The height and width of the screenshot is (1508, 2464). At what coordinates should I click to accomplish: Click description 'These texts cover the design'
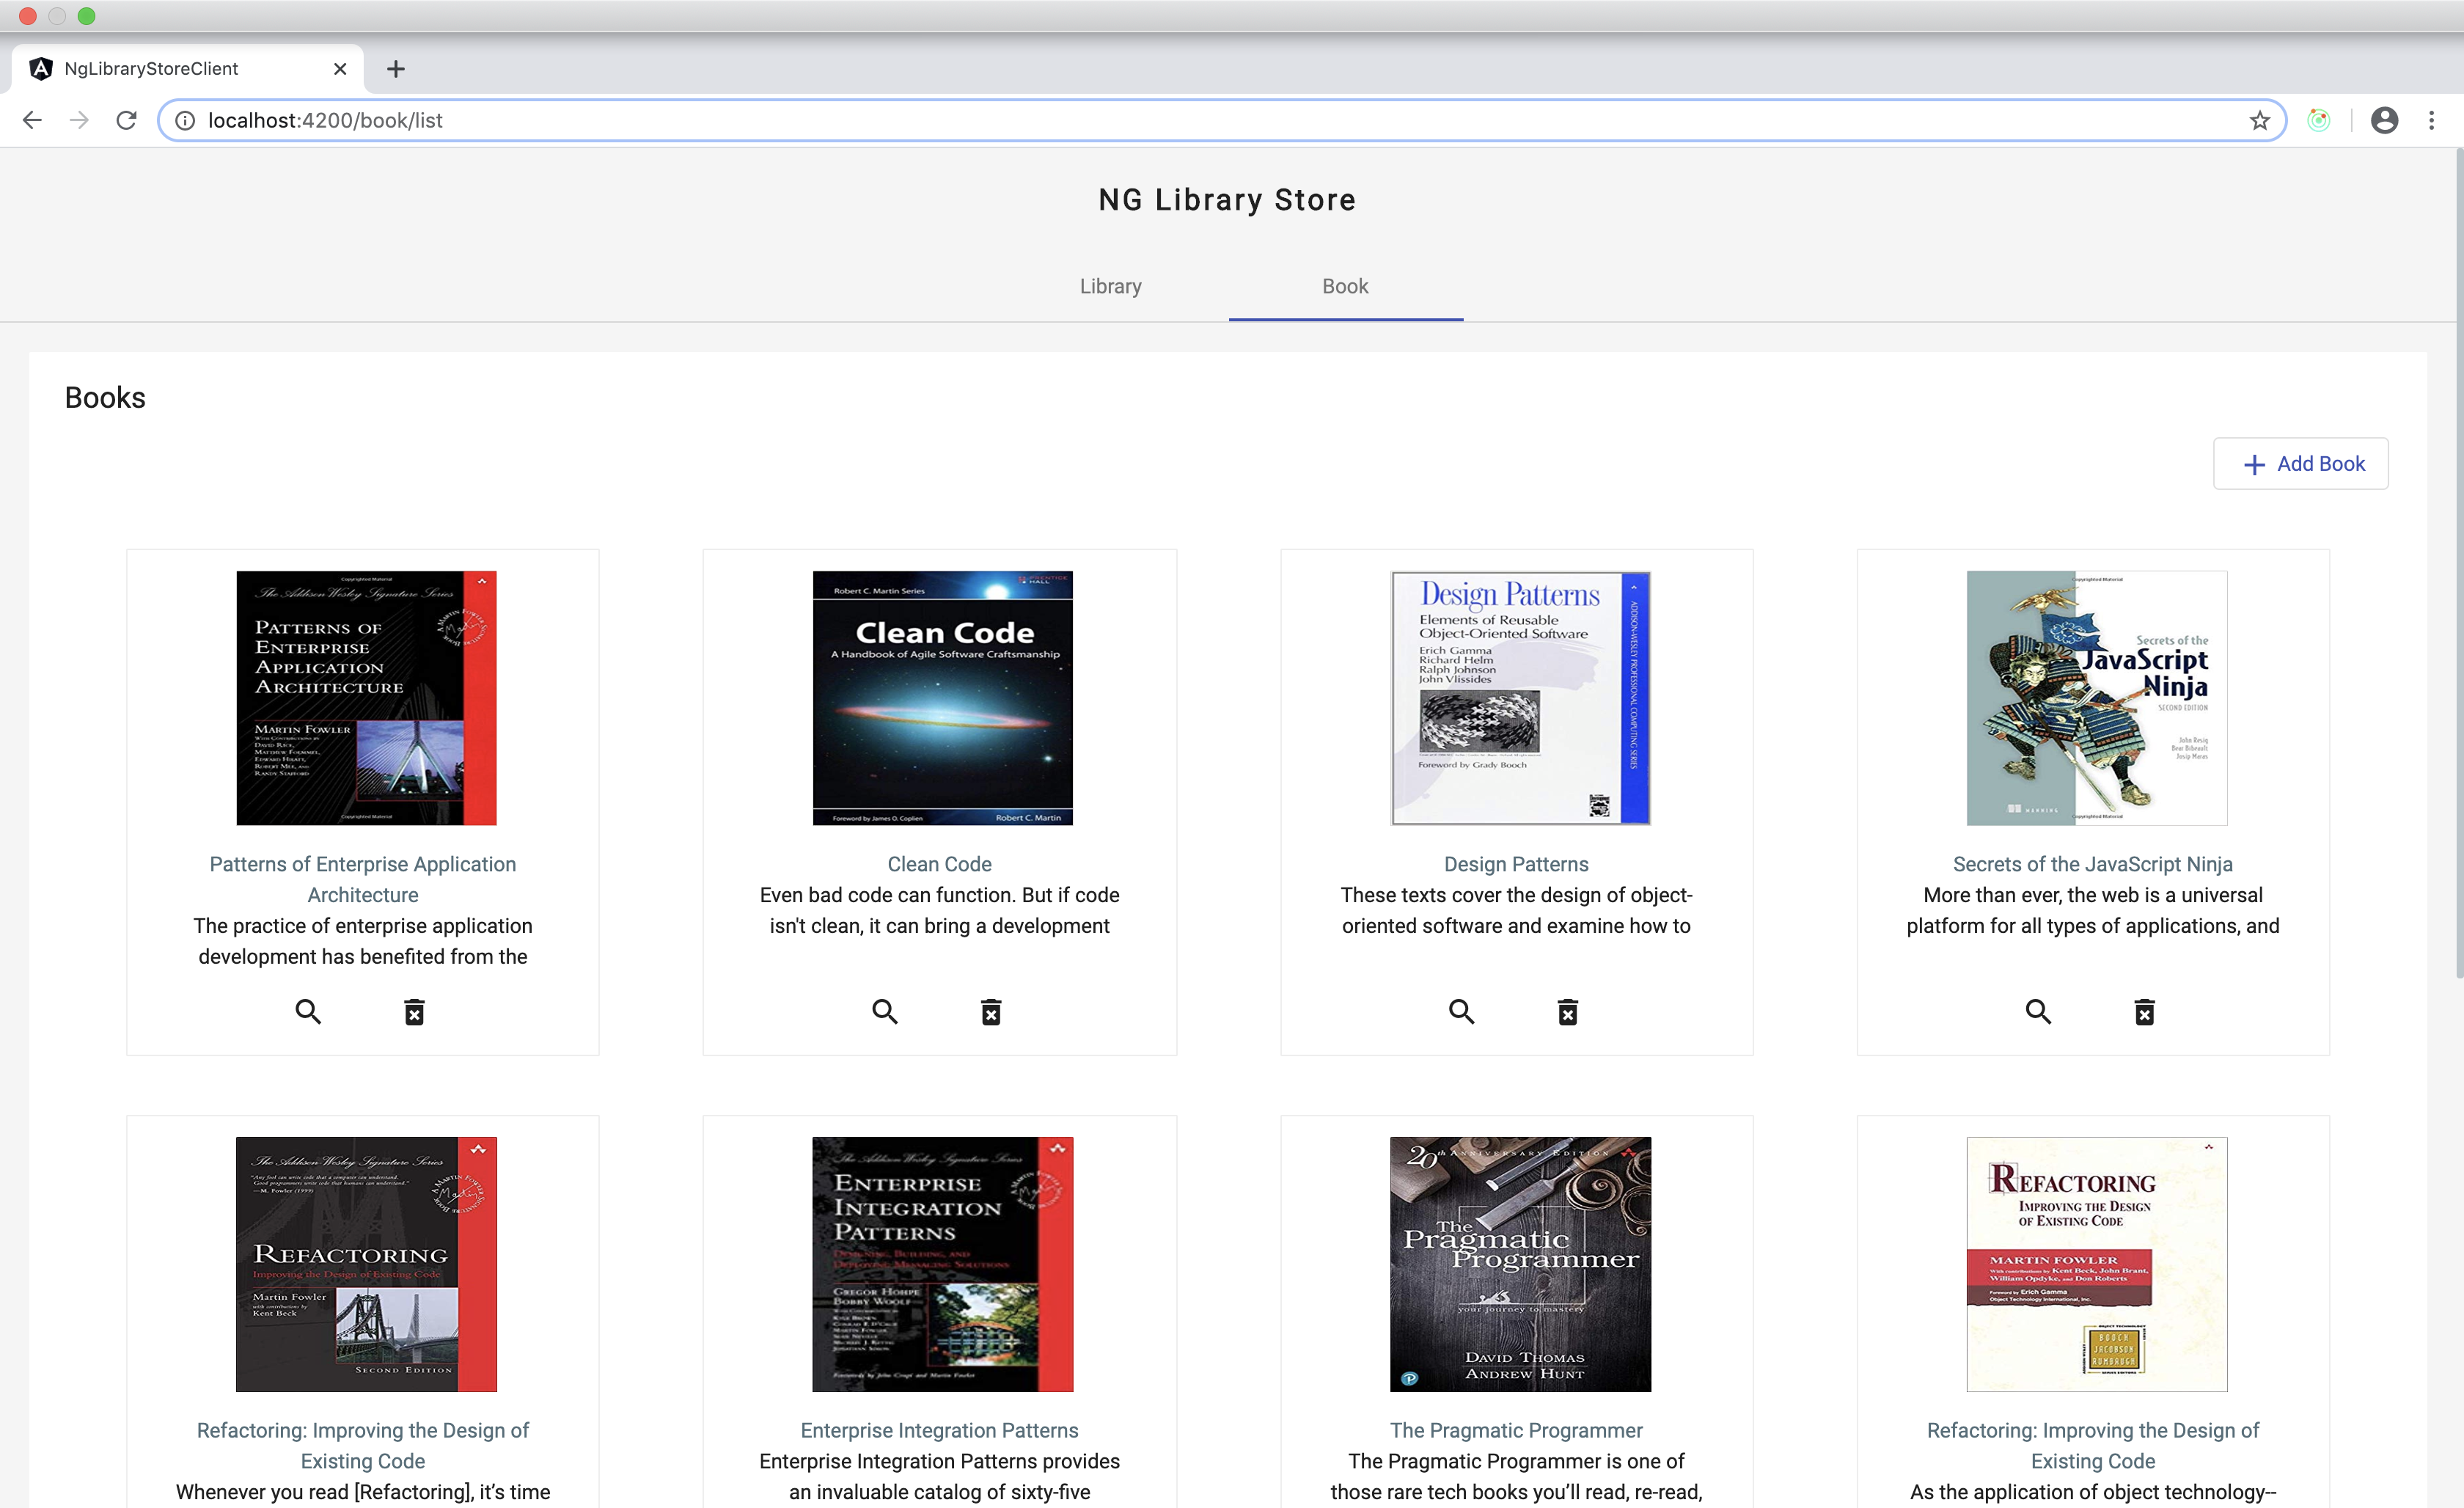(x=1516, y=910)
